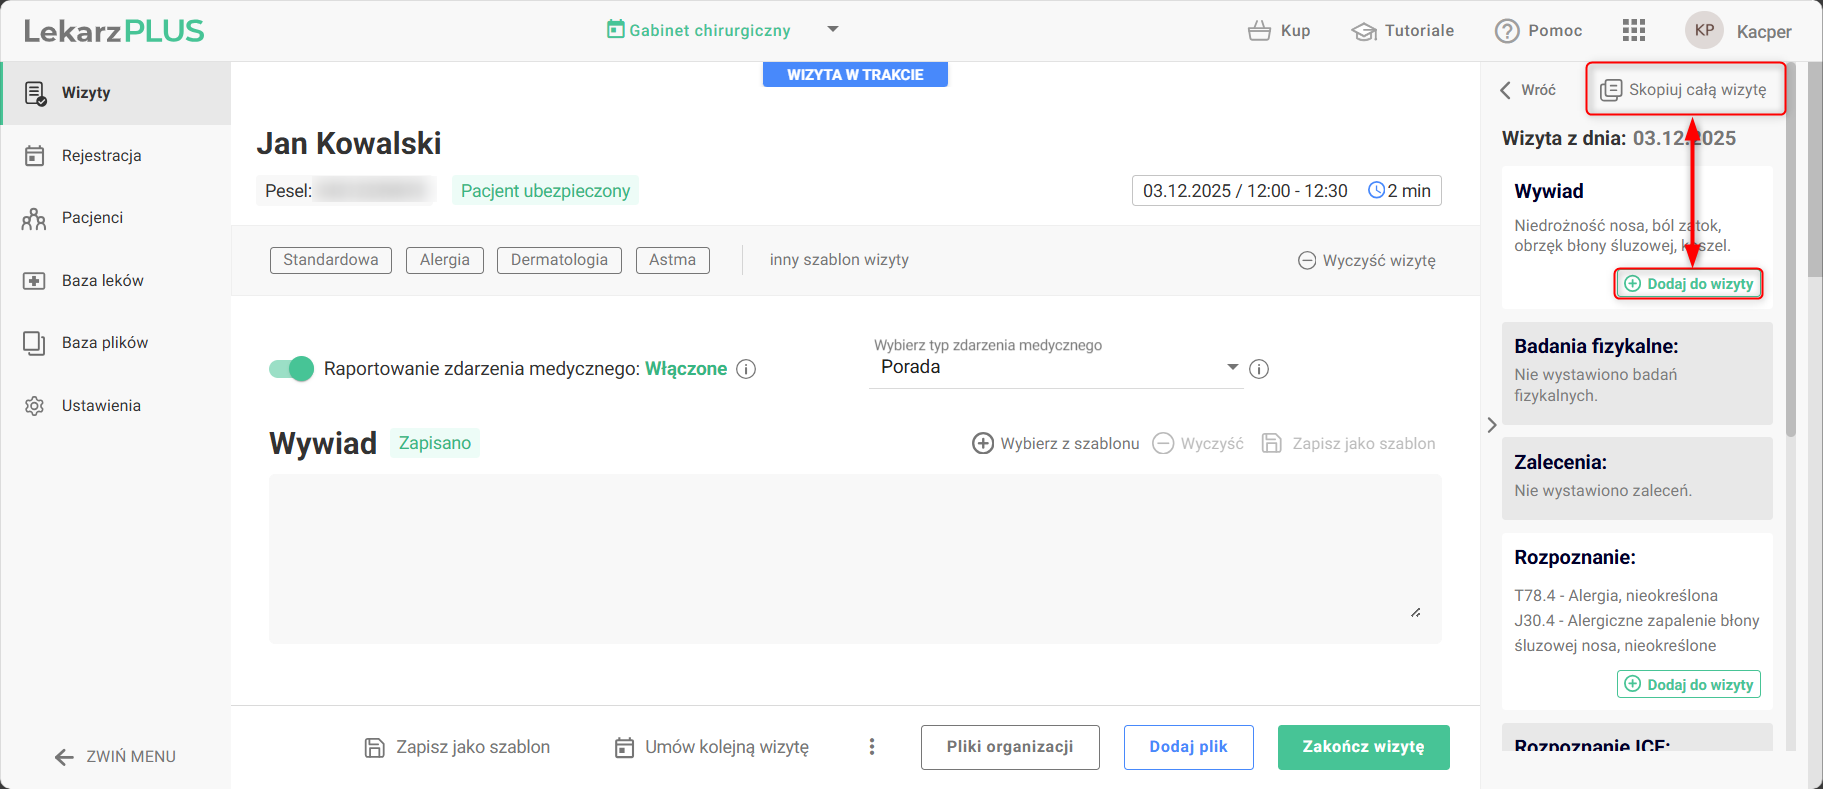Click the Kup basket icon

[x=1259, y=31]
